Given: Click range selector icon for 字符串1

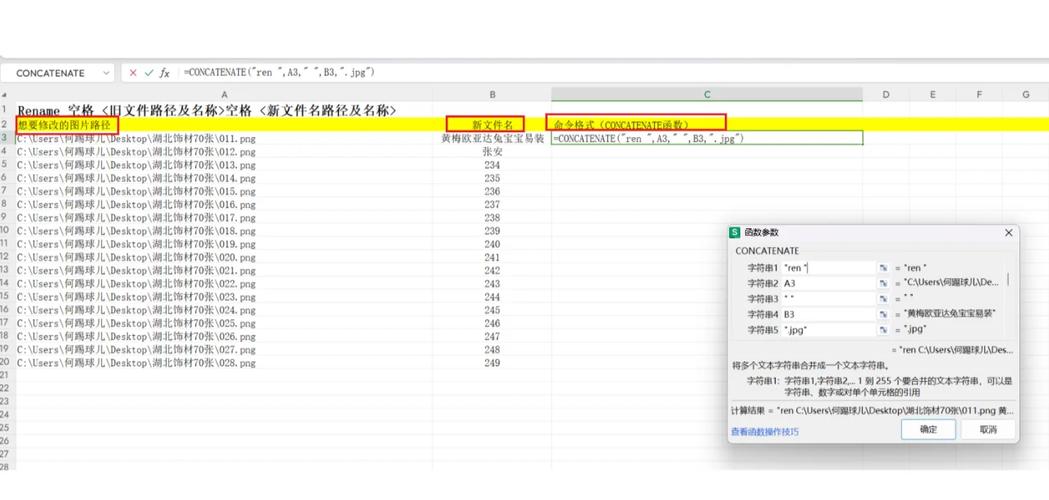Looking at the screenshot, I should [883, 268].
